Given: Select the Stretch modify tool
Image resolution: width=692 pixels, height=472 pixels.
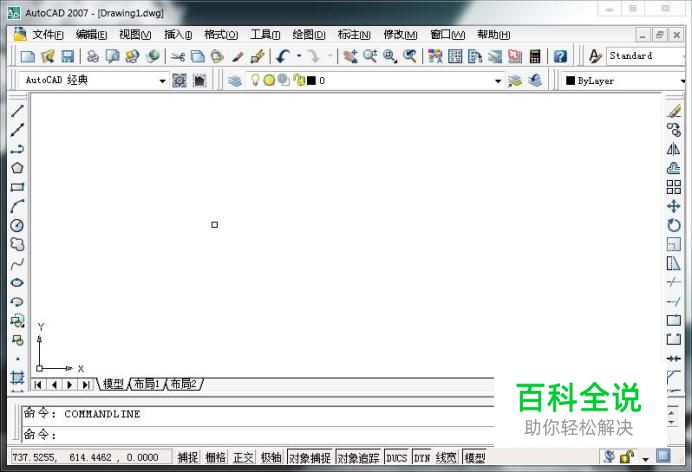Looking at the screenshot, I should click(x=673, y=263).
